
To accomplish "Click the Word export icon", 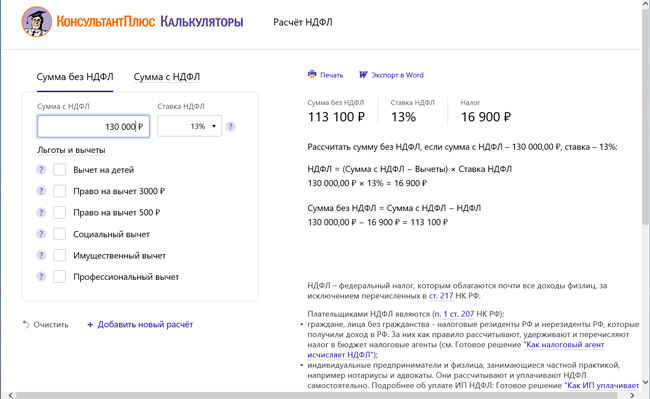I will tap(363, 75).
